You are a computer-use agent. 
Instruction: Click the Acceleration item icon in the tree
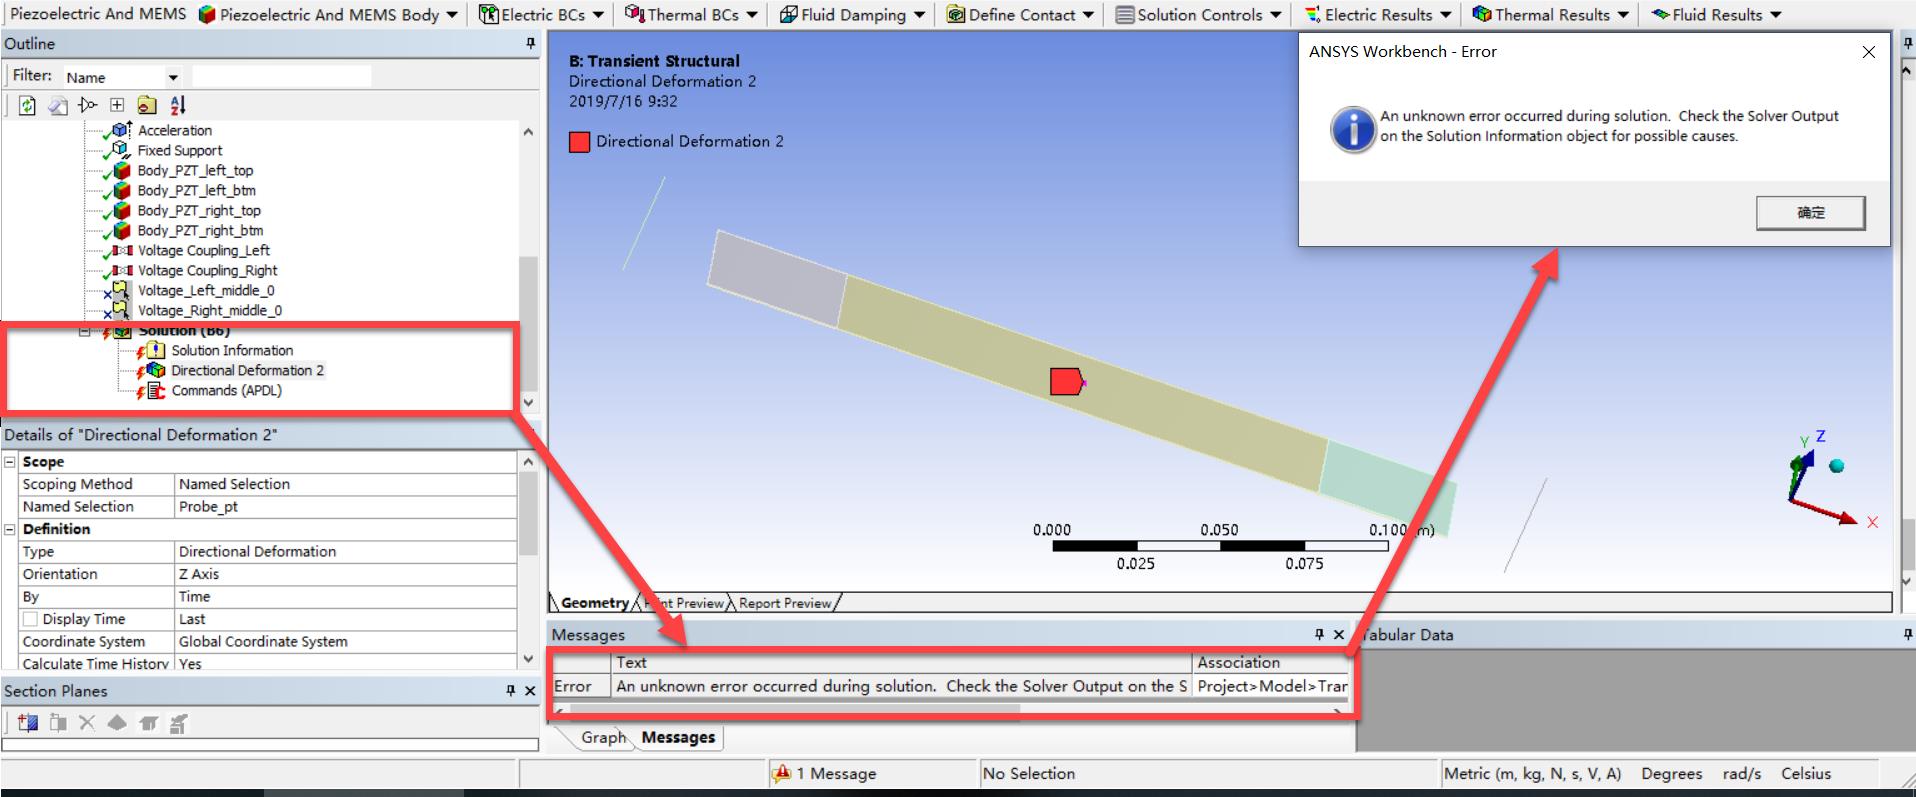point(121,130)
